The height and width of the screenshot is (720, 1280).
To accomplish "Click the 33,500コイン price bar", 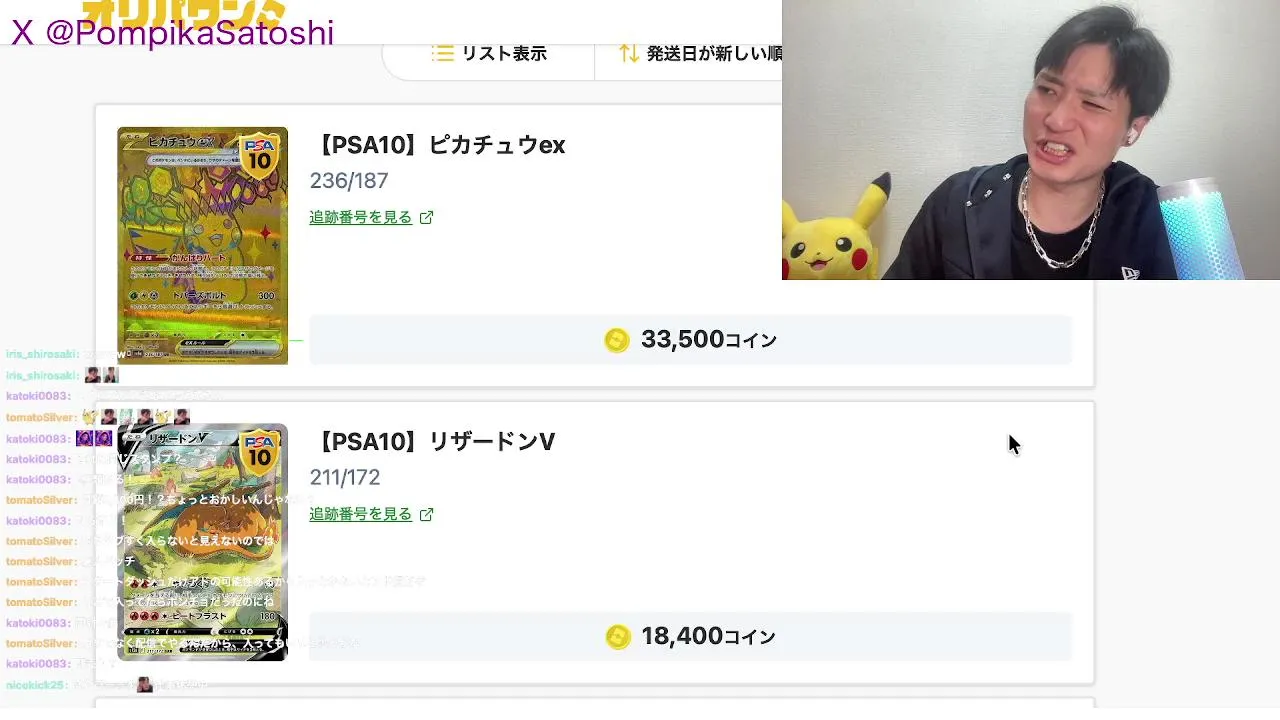I will (690, 340).
